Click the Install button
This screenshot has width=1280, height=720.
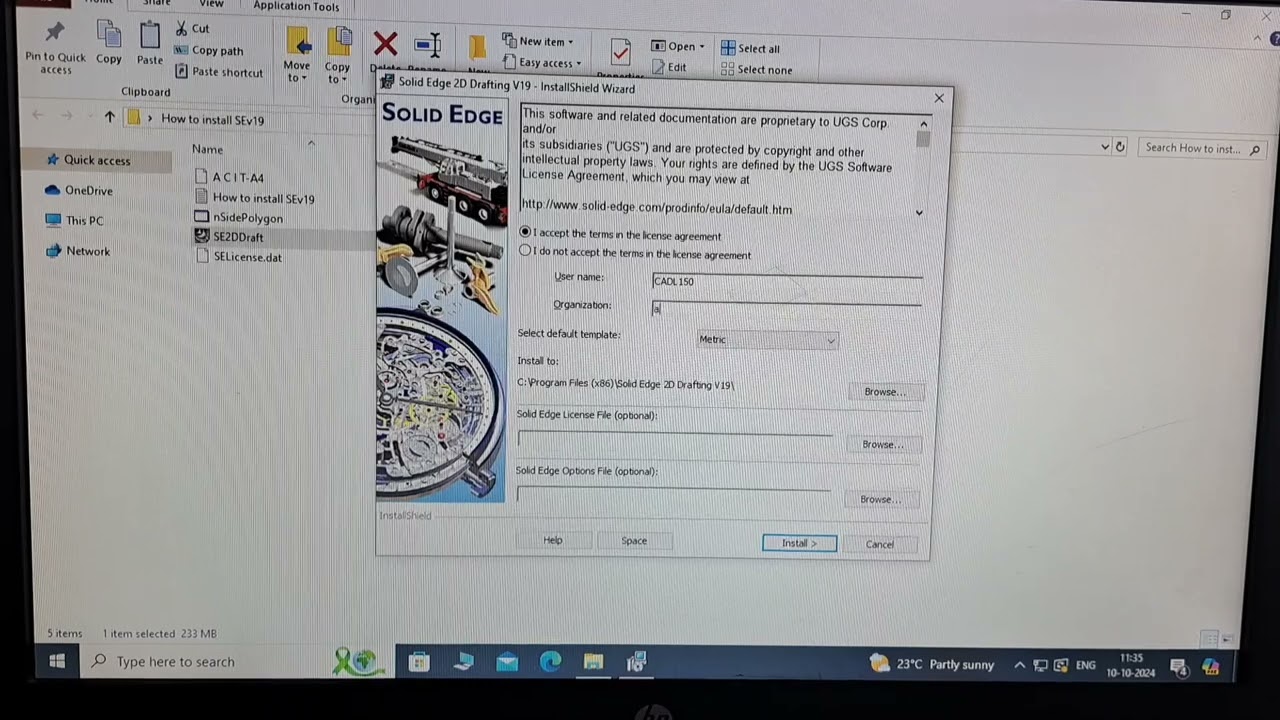tap(799, 543)
